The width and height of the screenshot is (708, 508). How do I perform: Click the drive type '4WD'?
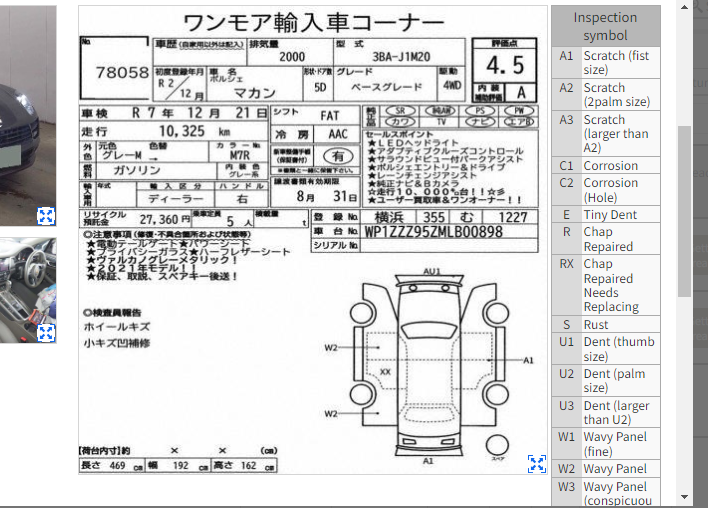coord(452,85)
